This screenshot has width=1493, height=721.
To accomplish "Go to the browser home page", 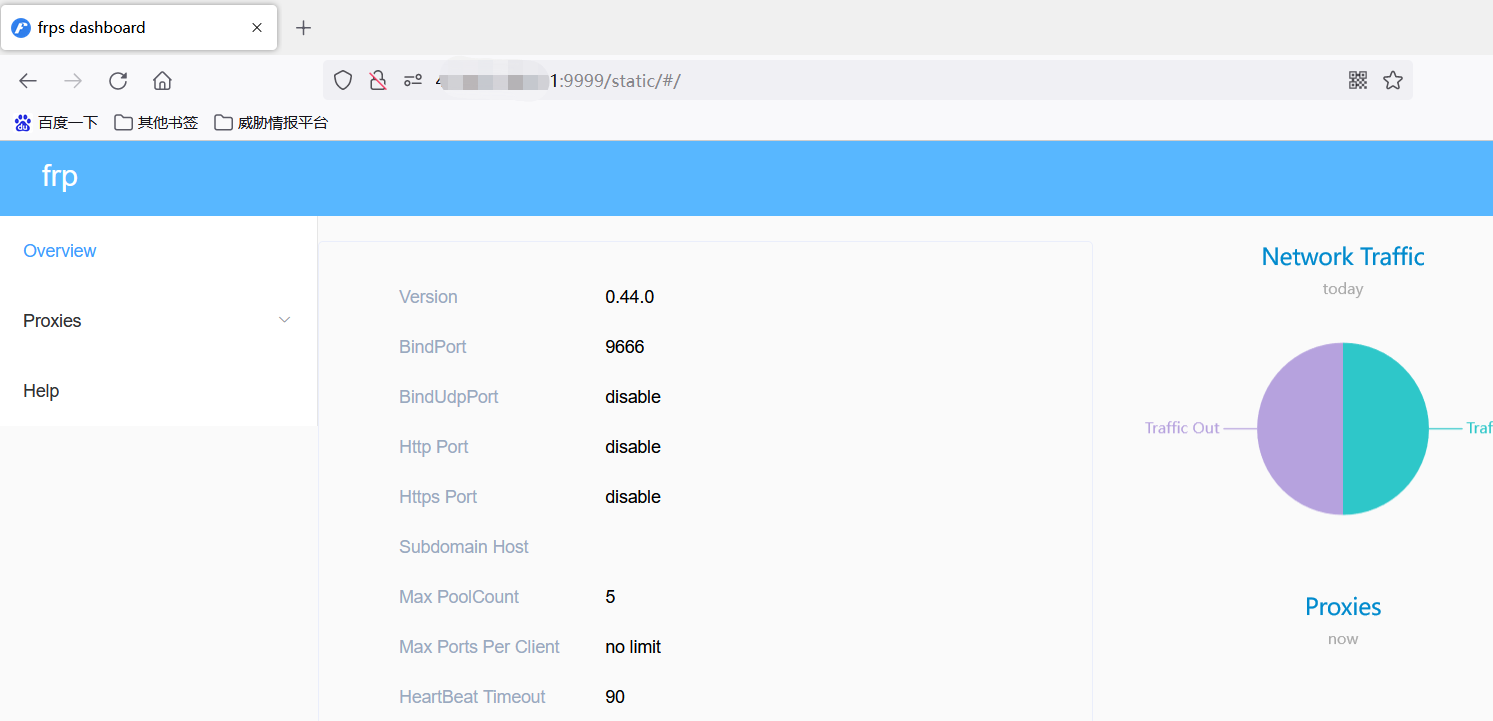I will (x=162, y=81).
